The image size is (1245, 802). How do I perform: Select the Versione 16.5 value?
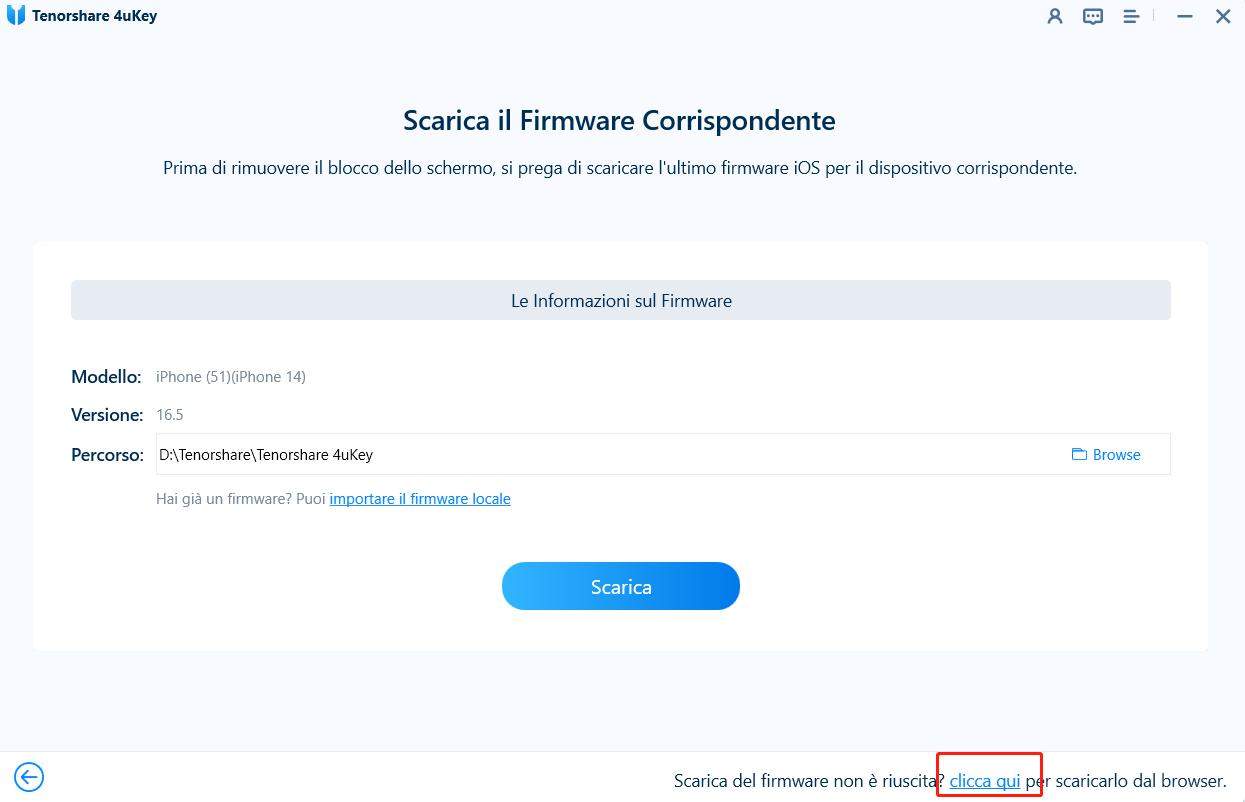[x=170, y=414]
